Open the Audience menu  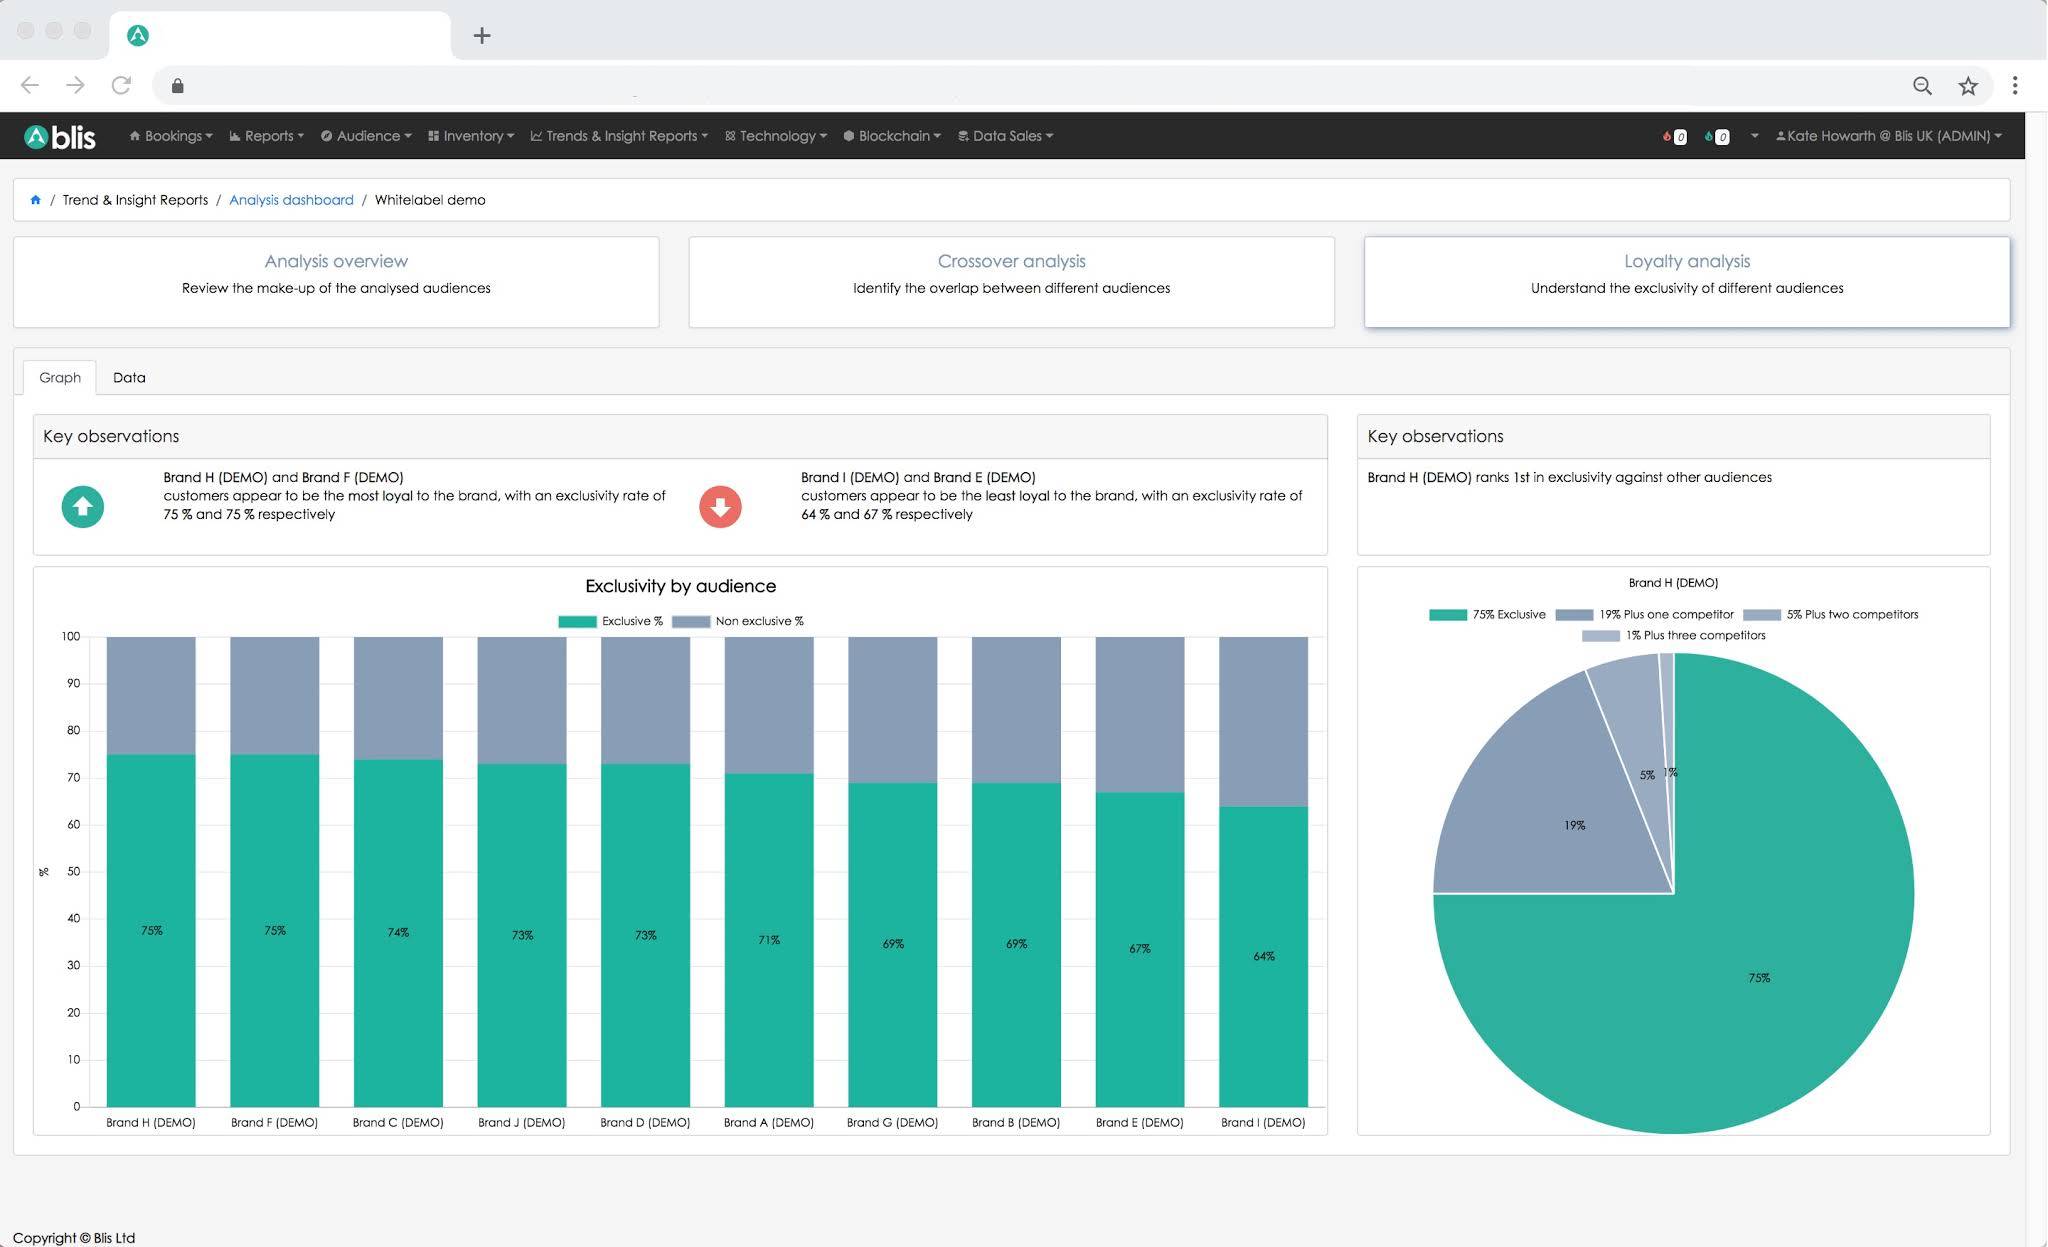[366, 136]
